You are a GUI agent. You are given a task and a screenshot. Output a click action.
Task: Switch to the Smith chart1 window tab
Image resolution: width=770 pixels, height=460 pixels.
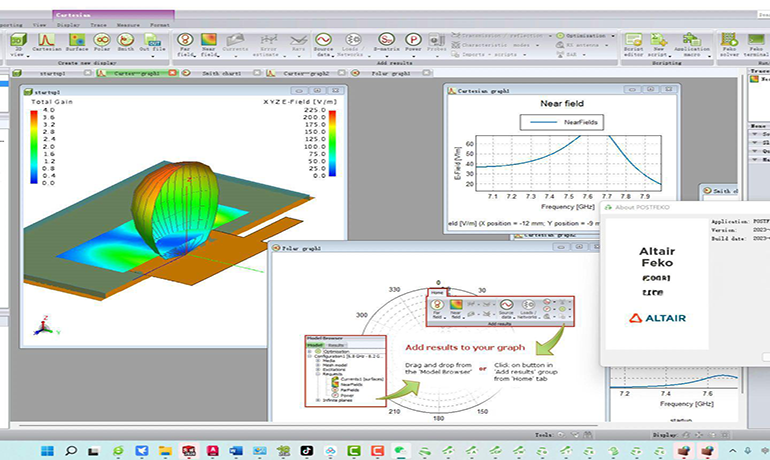[221, 73]
